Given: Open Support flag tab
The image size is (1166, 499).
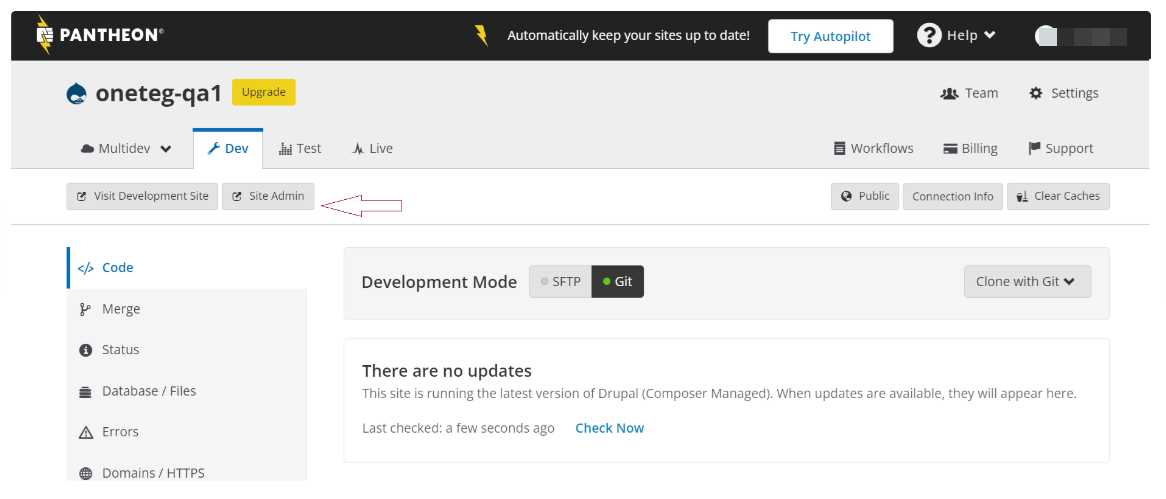Looking at the screenshot, I should [x=1060, y=148].
